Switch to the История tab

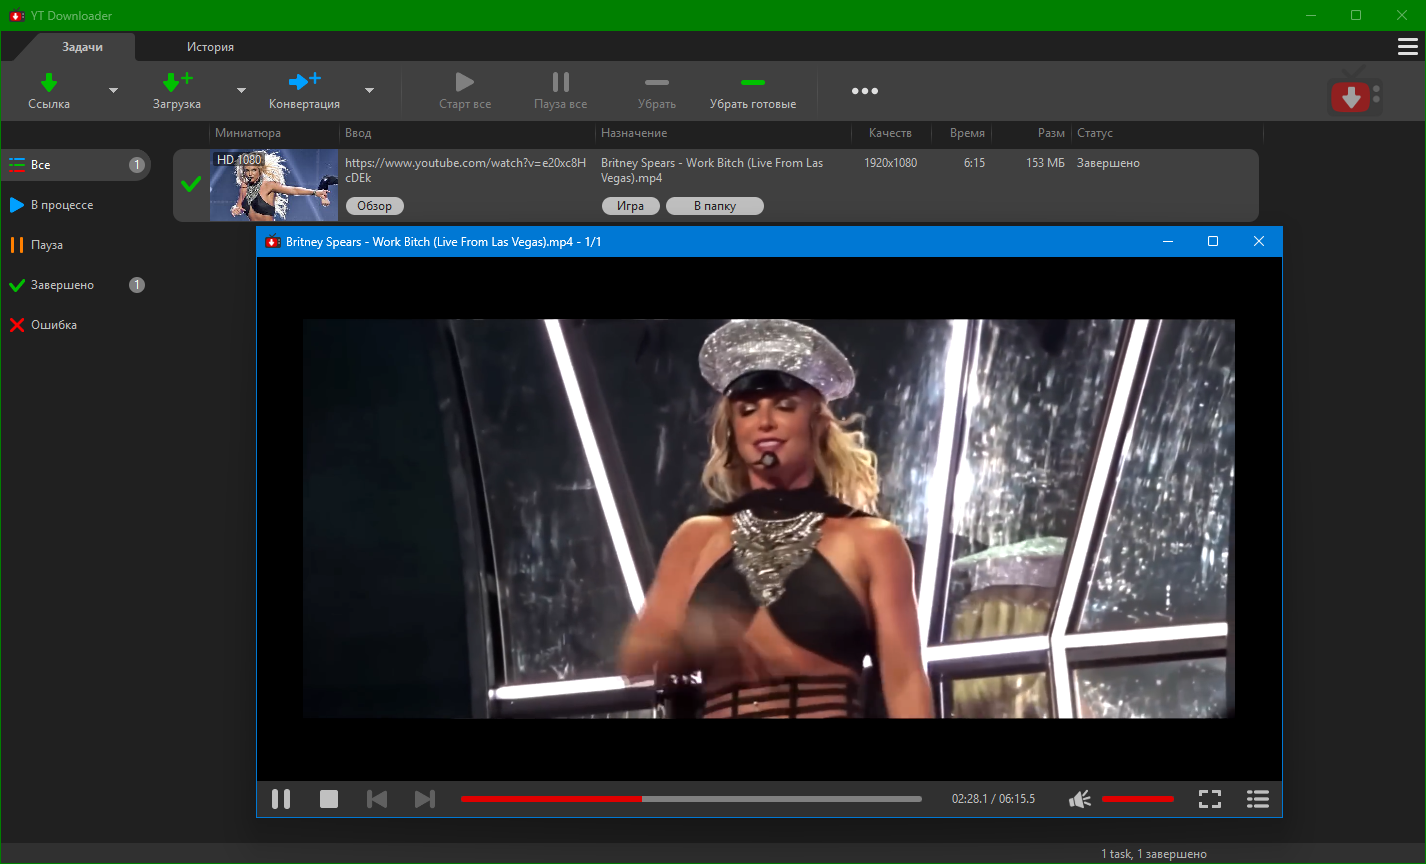[x=210, y=47]
